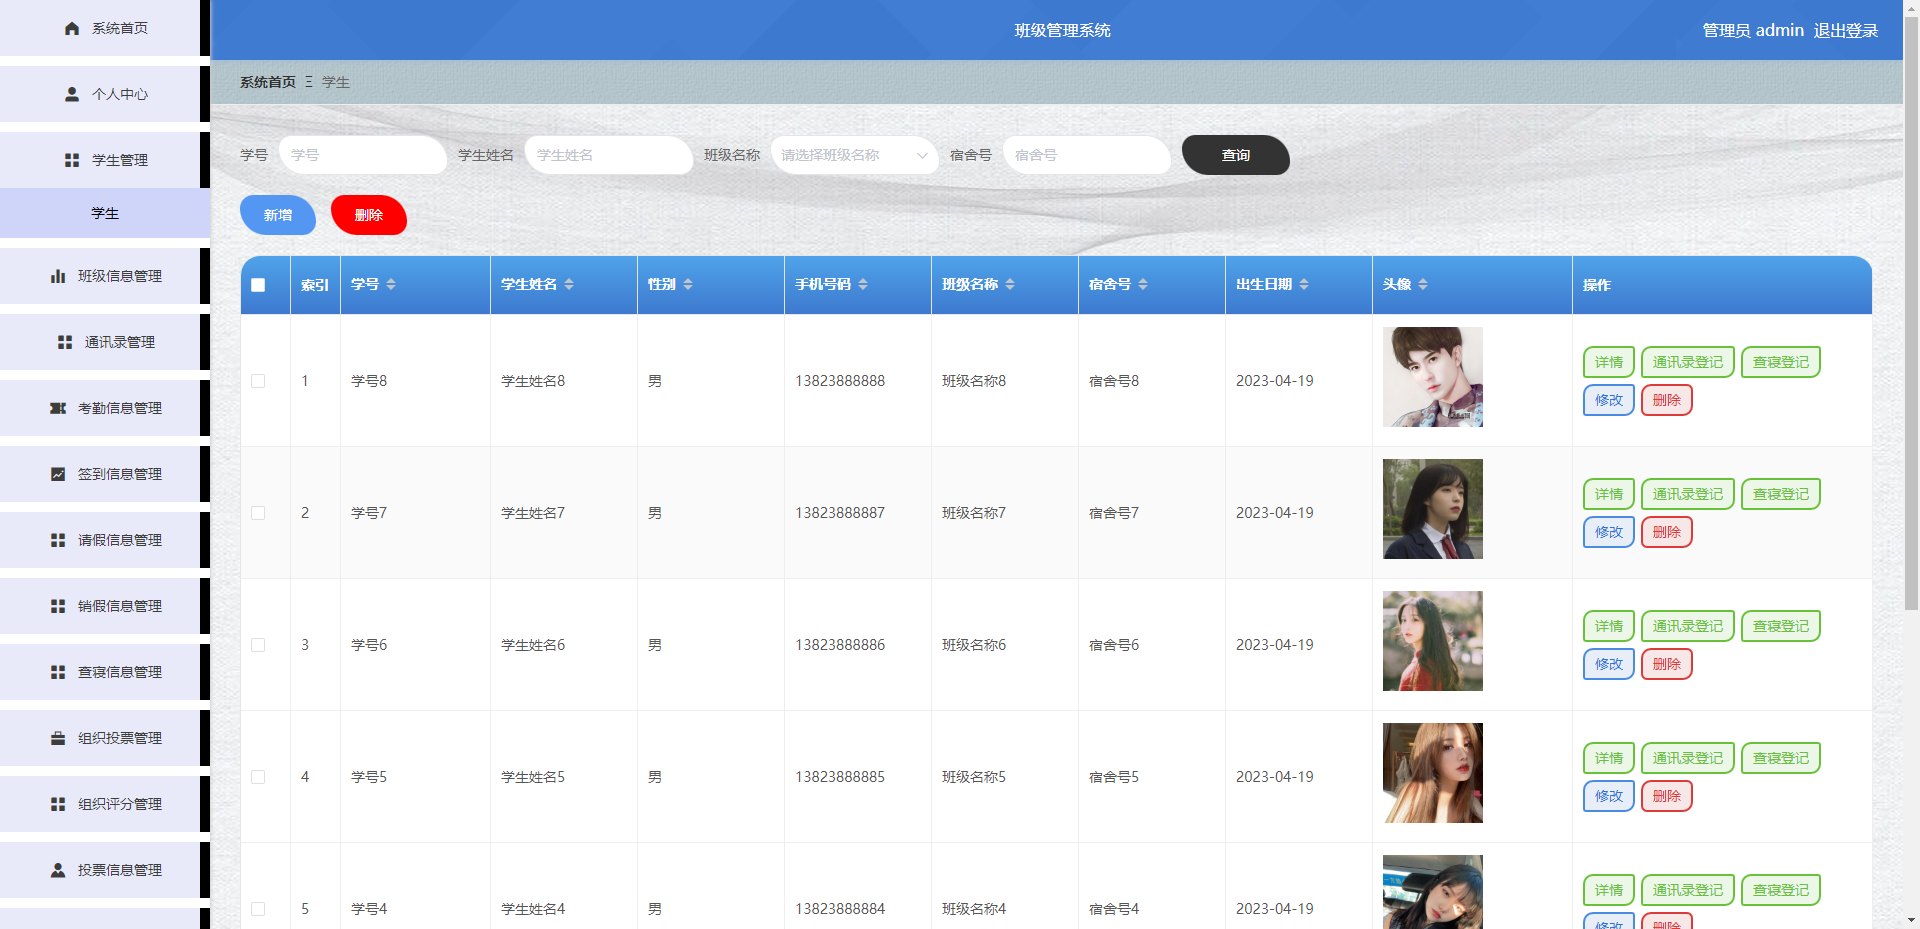Click the person icon next to 个人中心
1920x929 pixels.
pos(70,93)
